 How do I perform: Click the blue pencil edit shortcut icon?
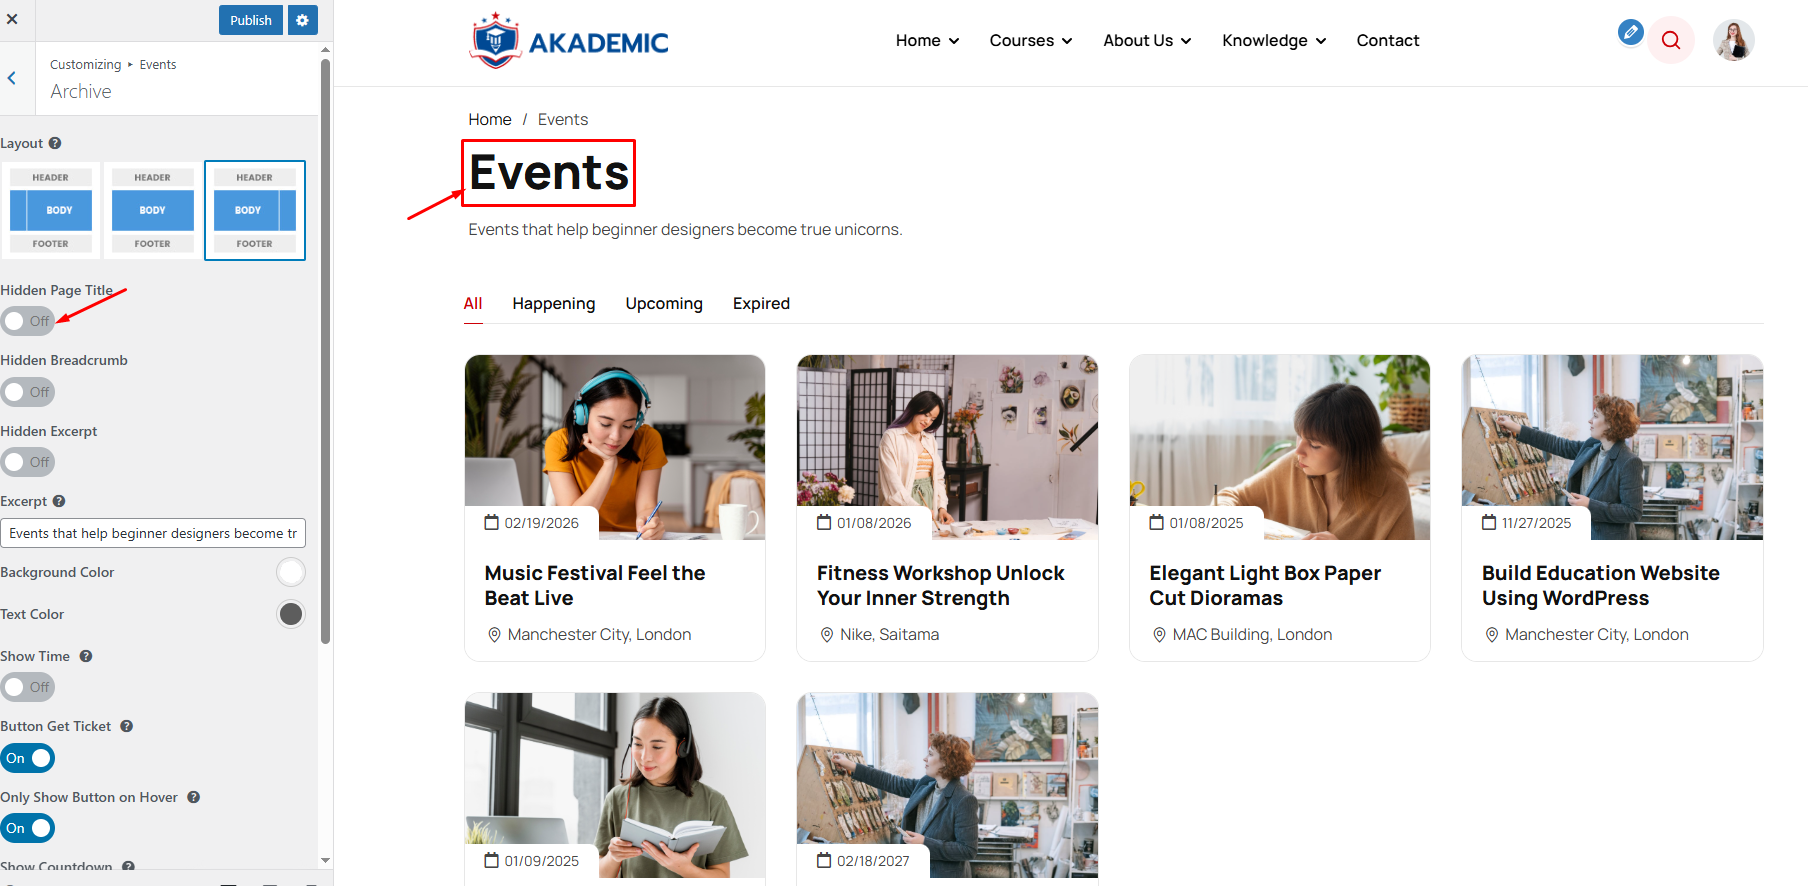tap(1631, 32)
